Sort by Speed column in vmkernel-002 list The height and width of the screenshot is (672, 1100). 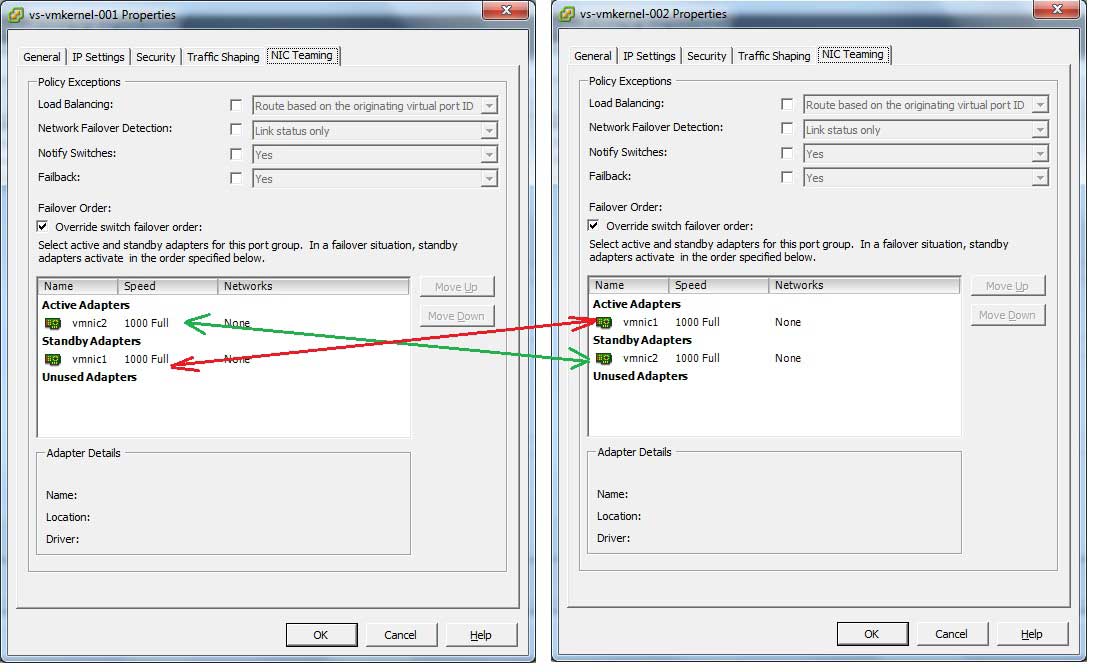pyautogui.click(x=718, y=285)
